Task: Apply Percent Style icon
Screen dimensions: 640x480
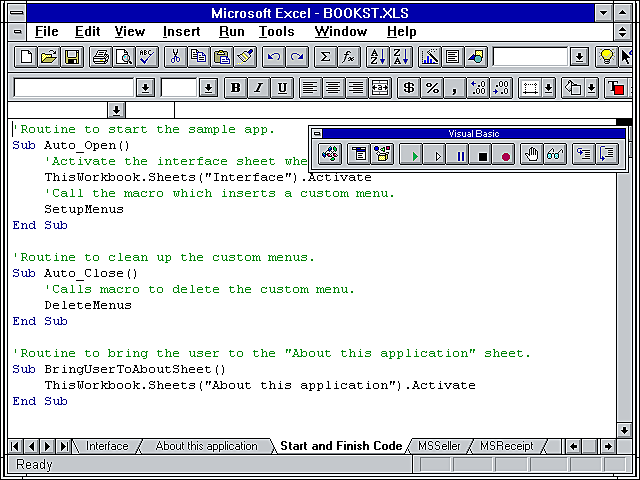Action: click(432, 87)
